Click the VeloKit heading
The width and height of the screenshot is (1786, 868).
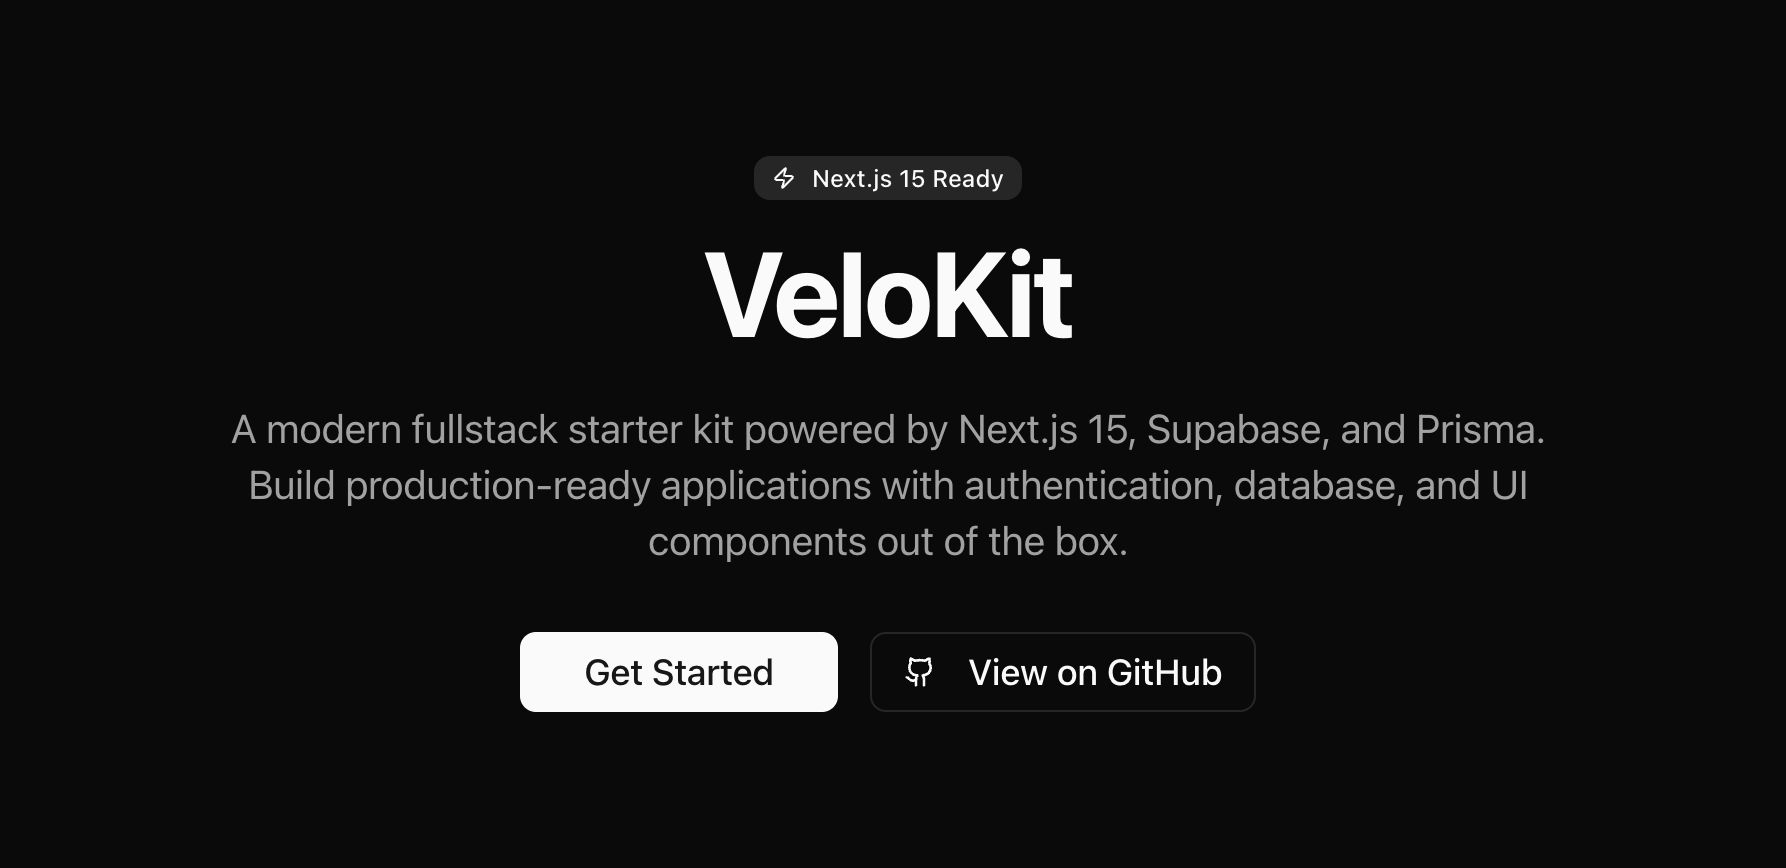888,295
